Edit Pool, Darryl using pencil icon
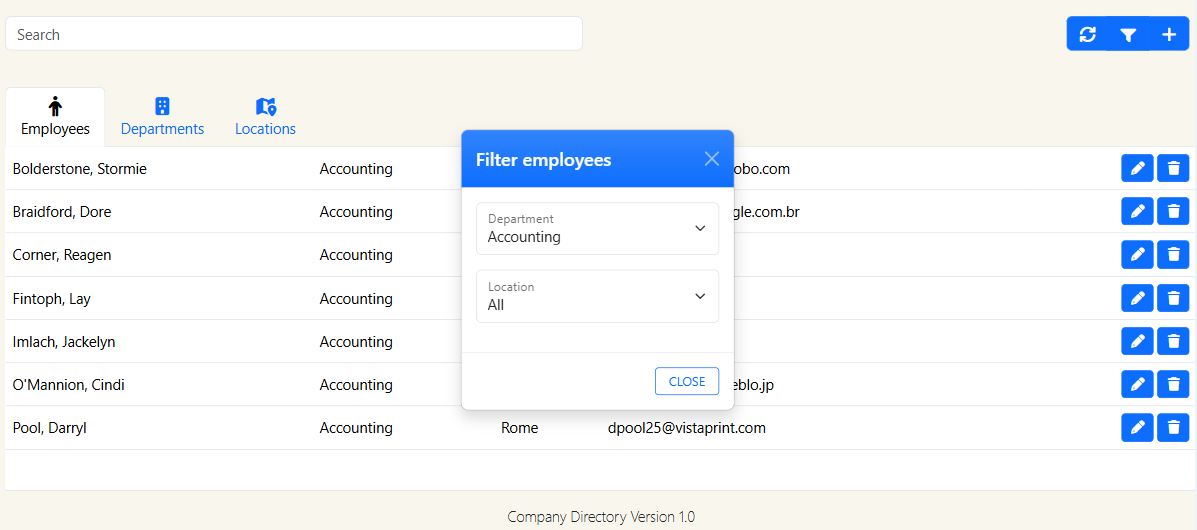 (1137, 428)
